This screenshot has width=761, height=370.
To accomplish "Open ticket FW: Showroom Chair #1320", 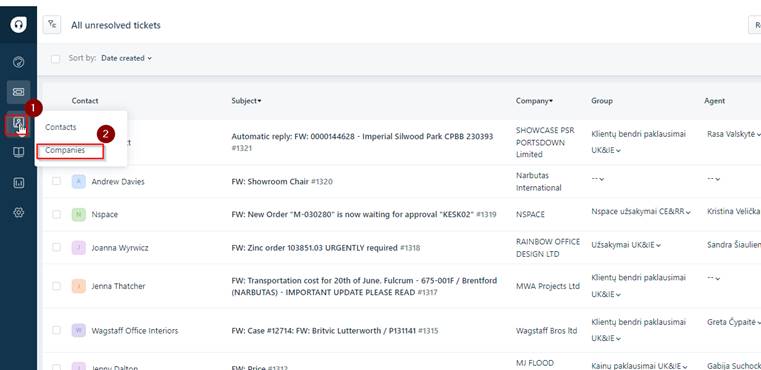I will pos(282,182).
